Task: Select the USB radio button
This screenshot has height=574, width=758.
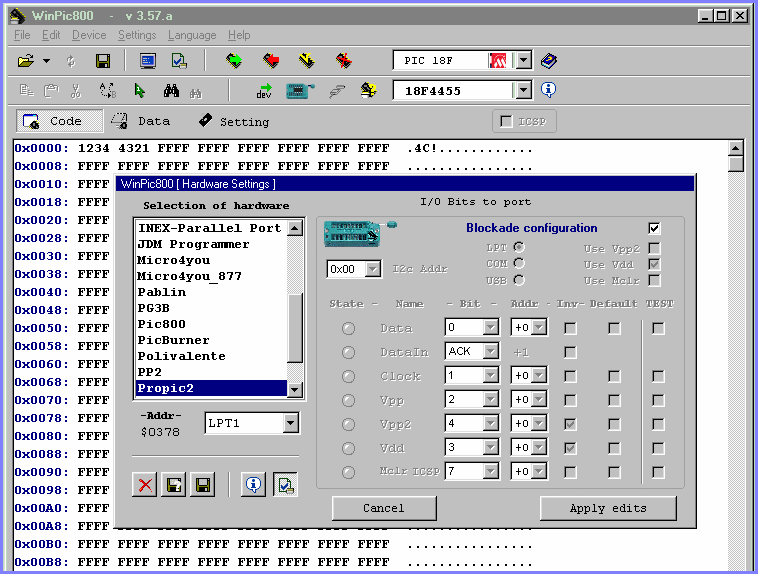Action: point(519,280)
